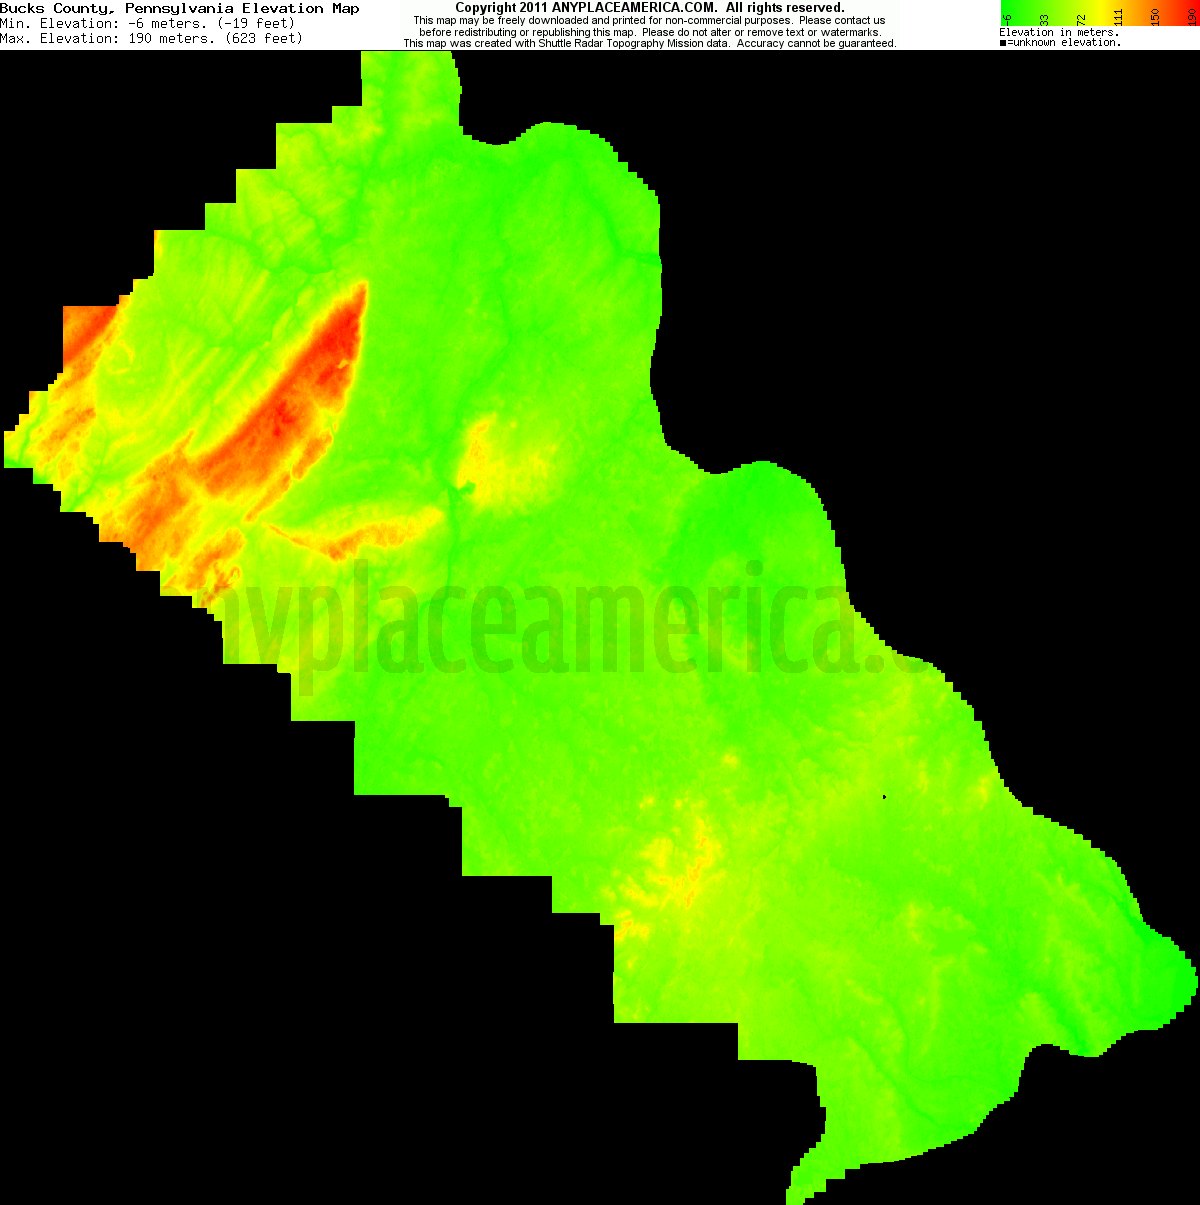Select the "72" elevation legend label
This screenshot has width=1200, height=1205.
(x=1080, y=18)
